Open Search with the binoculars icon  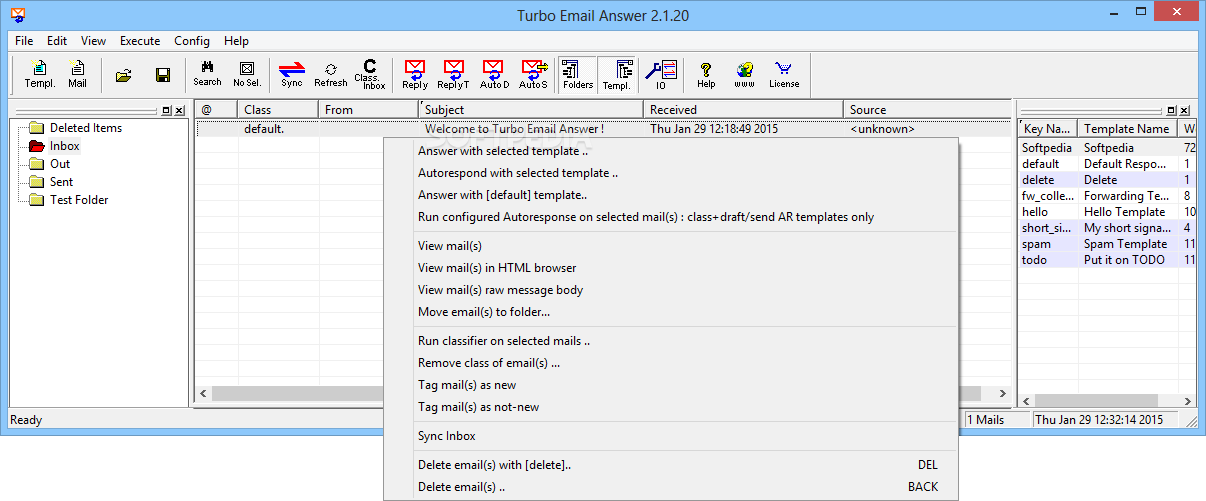tap(208, 75)
